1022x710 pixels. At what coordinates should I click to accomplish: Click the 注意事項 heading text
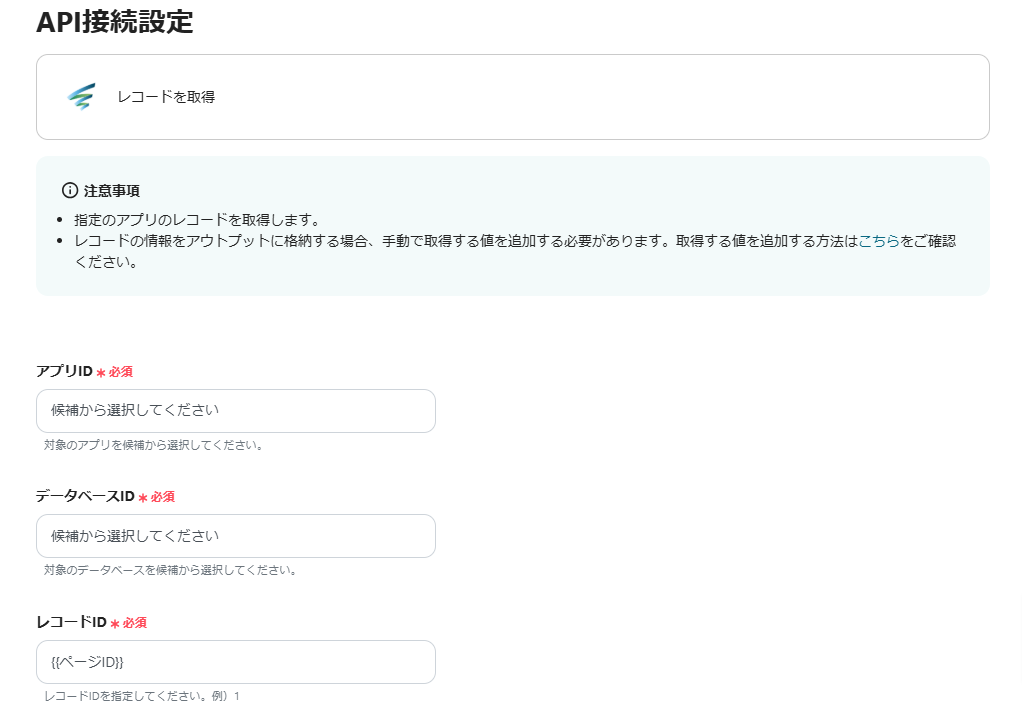click(x=111, y=191)
